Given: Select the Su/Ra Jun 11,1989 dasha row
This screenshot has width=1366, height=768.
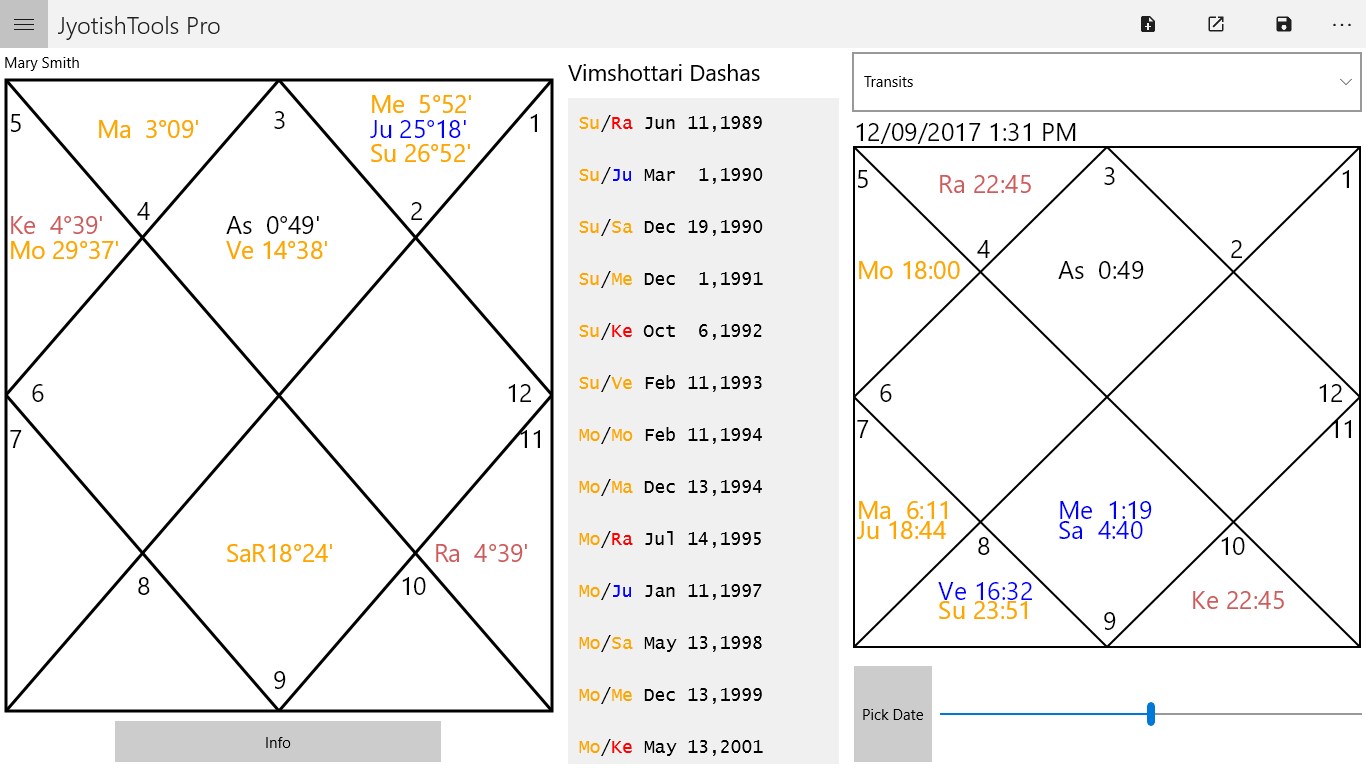Looking at the screenshot, I should click(x=702, y=123).
